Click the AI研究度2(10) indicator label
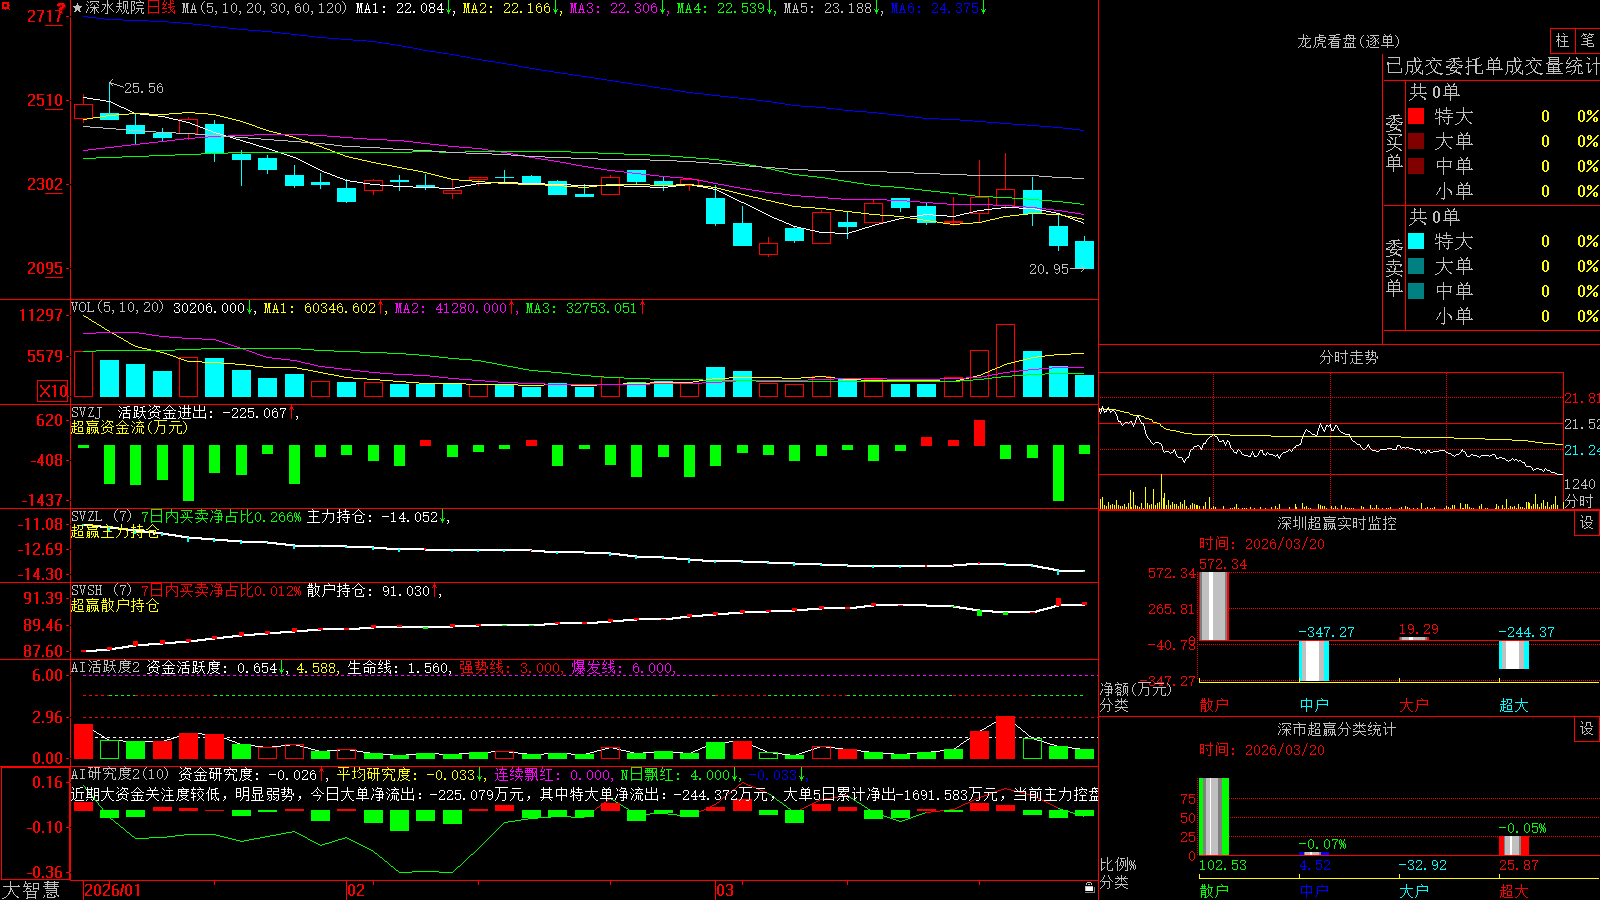 (120, 774)
